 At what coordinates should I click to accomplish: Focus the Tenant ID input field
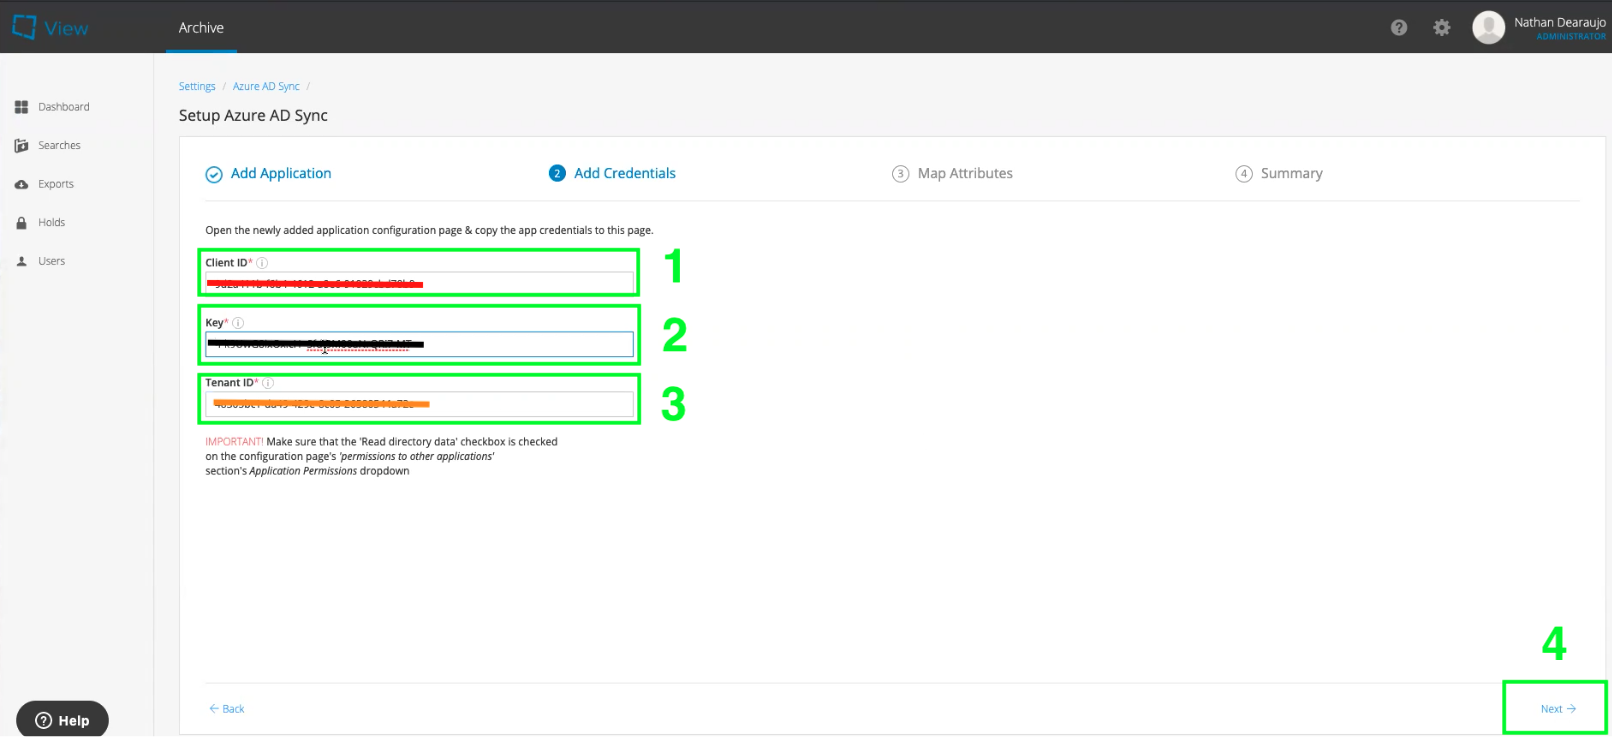tap(419, 404)
